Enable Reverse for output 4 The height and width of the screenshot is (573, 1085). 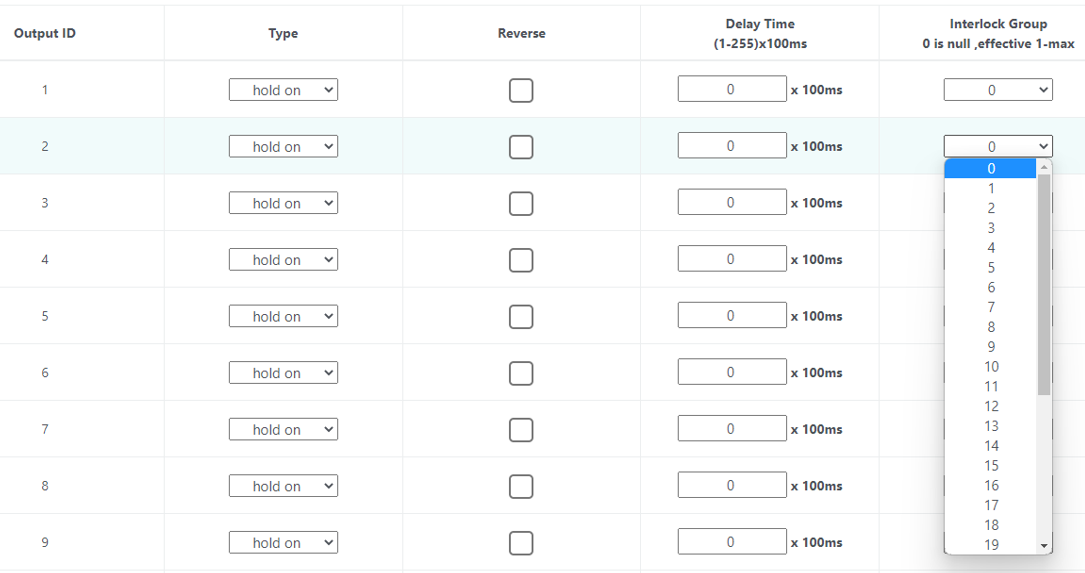[520, 260]
